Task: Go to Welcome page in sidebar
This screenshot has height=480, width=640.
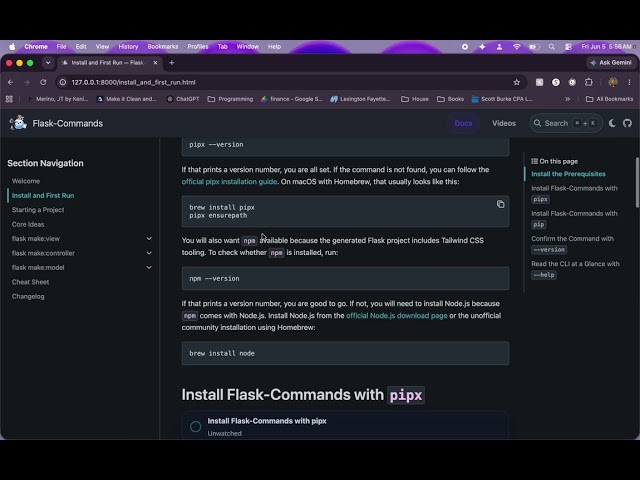Action: coord(26,181)
